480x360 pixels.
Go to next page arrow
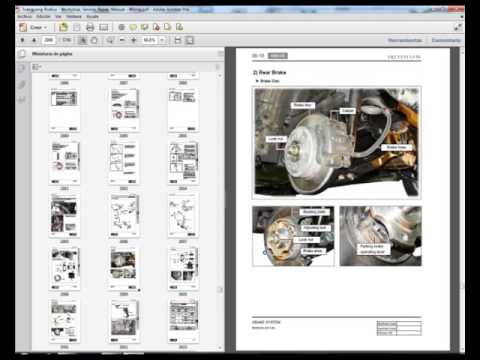(x=34, y=40)
